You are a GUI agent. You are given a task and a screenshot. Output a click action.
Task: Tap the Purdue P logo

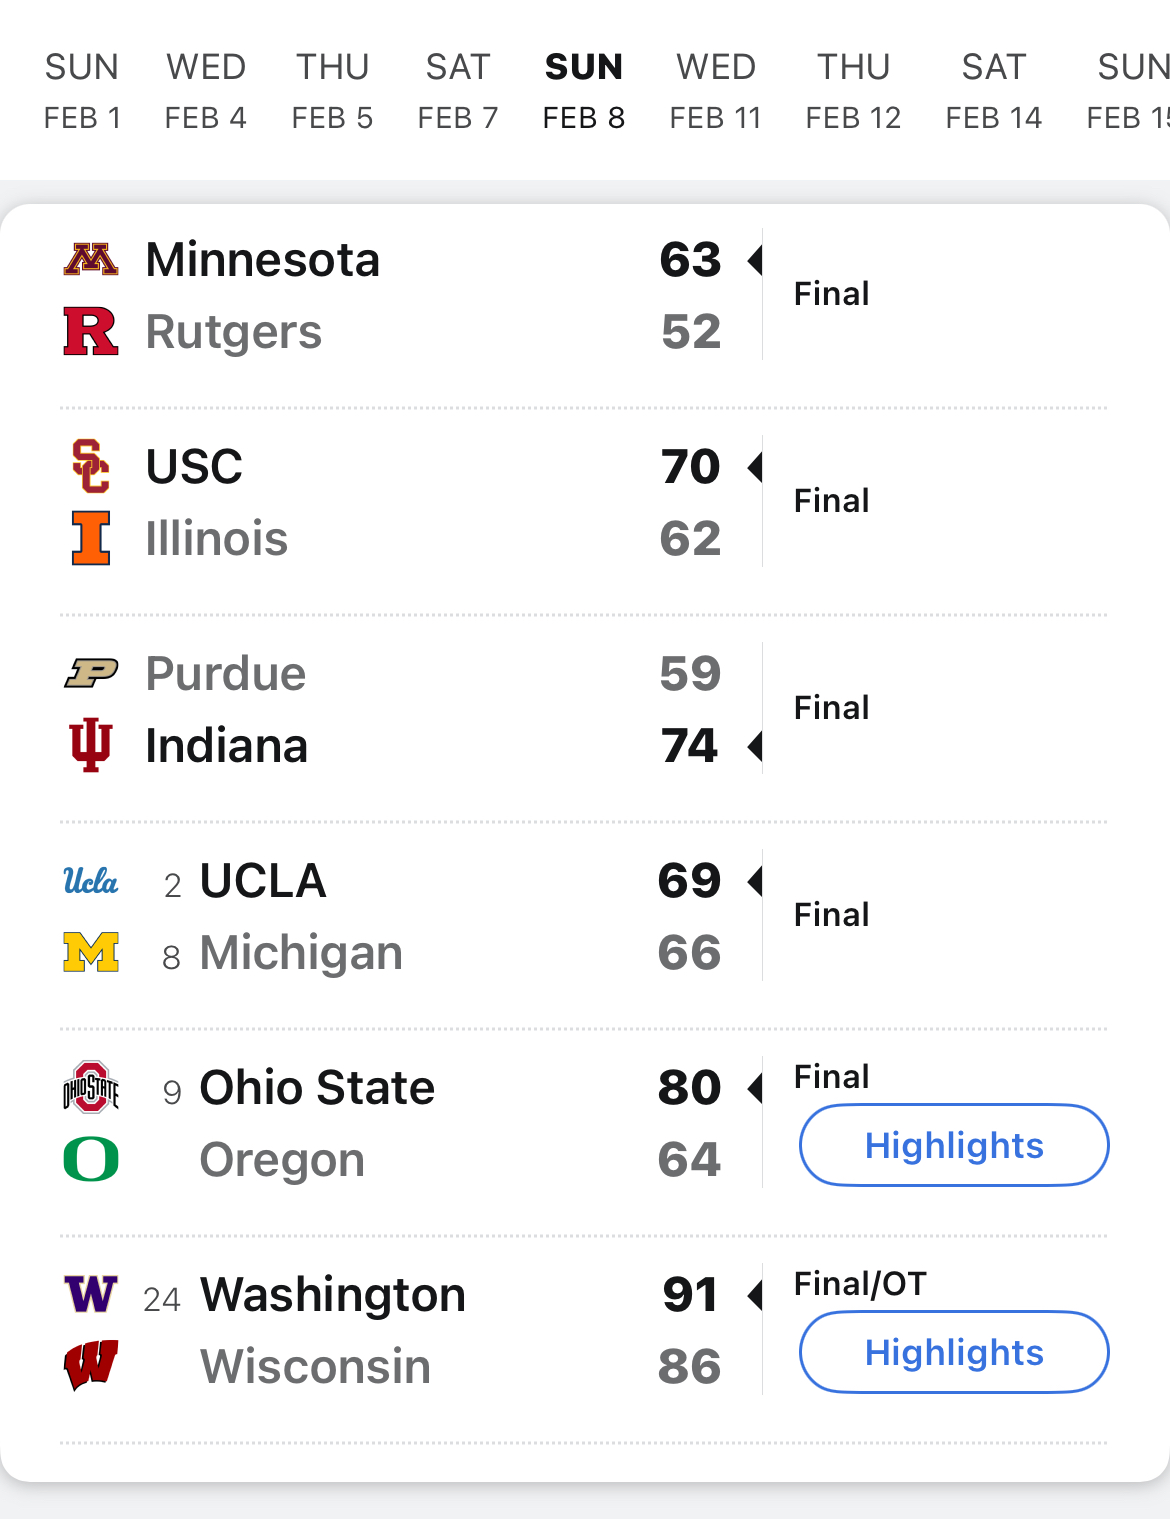click(x=91, y=674)
